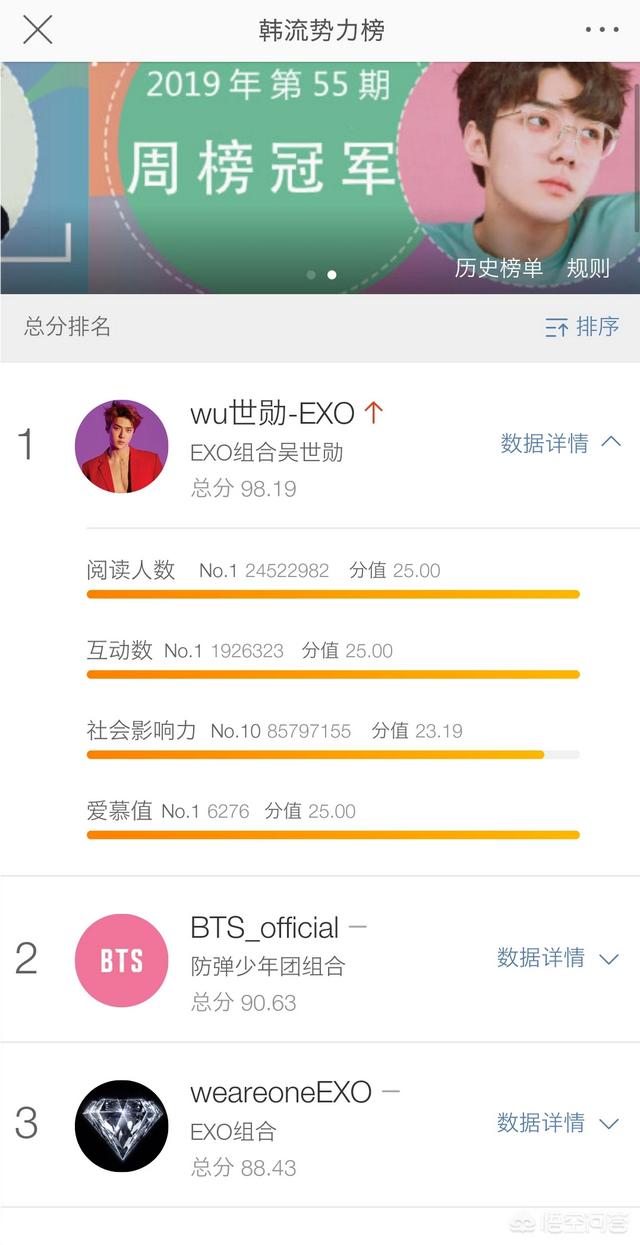
Task: Open the 历史榜单 history list link
Action: (x=499, y=268)
